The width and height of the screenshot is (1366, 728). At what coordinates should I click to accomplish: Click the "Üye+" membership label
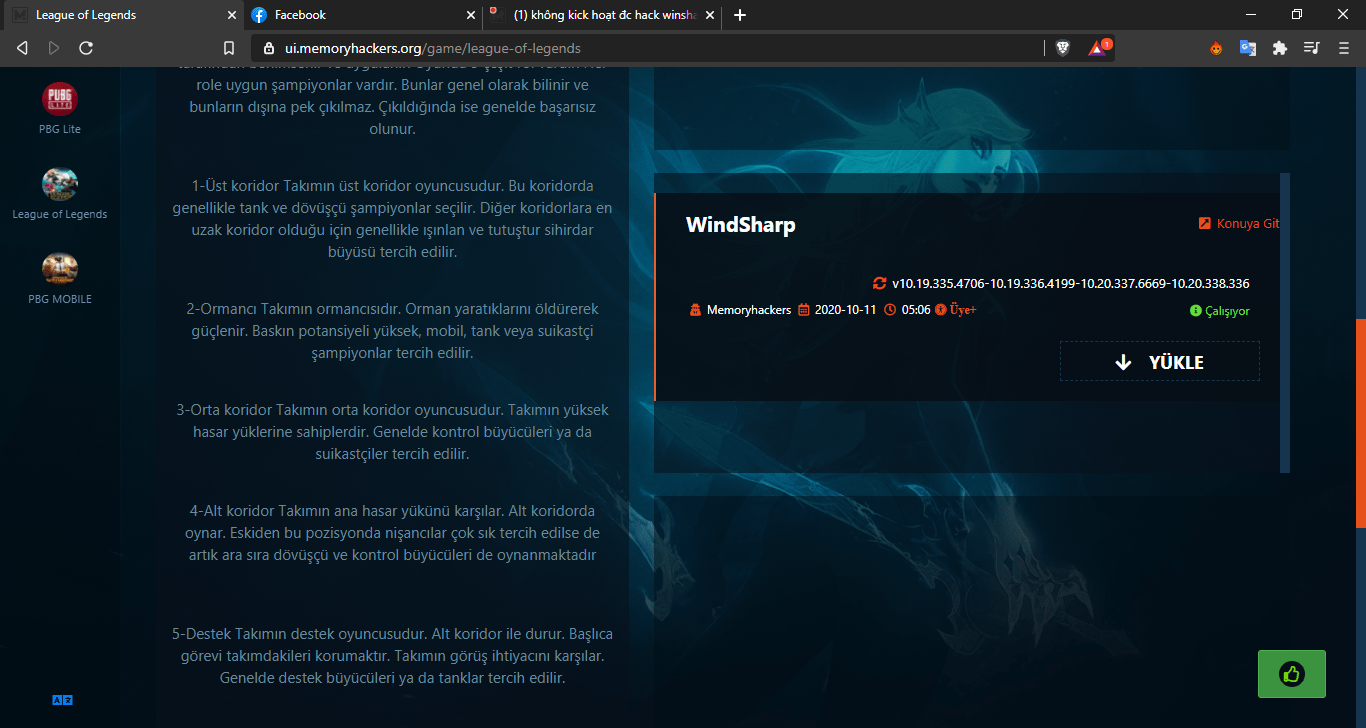tap(963, 310)
